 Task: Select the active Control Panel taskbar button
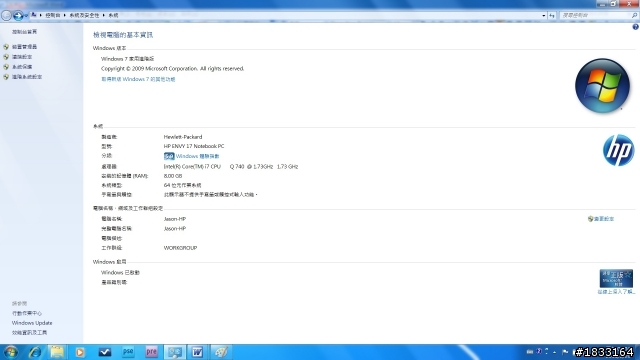coord(175,352)
